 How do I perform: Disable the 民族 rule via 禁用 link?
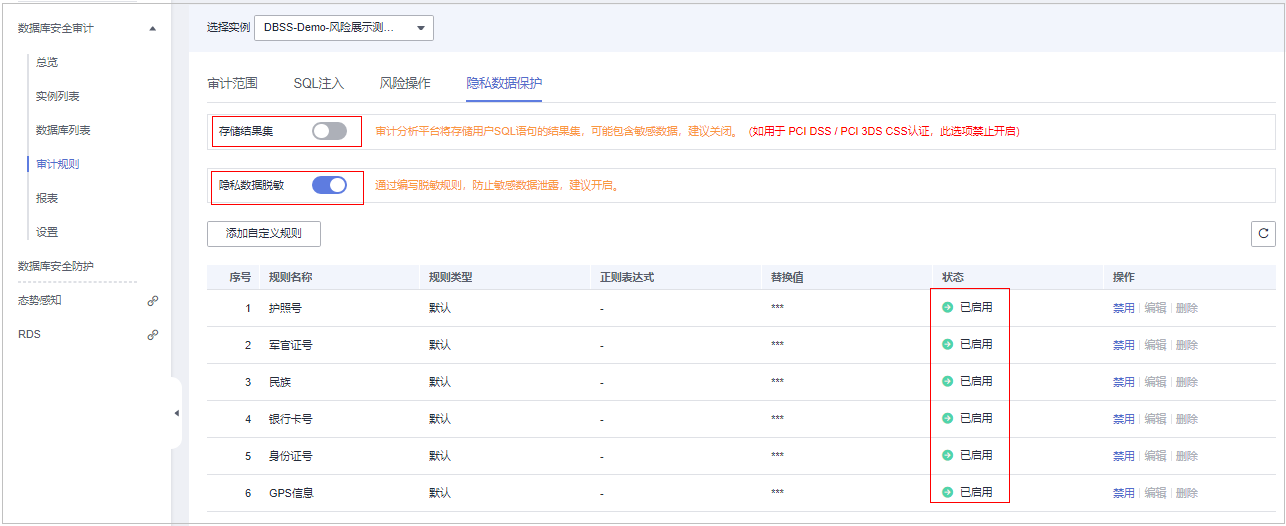(x=1123, y=382)
